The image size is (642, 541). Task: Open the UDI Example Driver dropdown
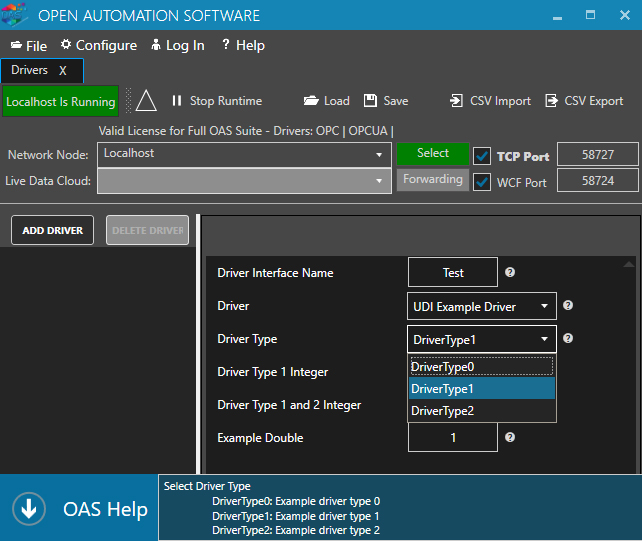[x=482, y=306]
